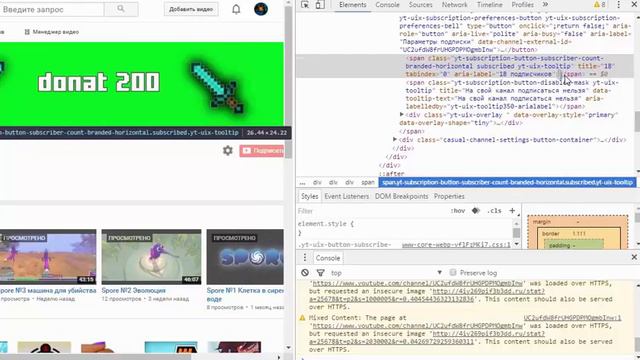Screen dimensions: 640x360
Task: Expand the yt-uix-overlay div node
Action: point(402,115)
